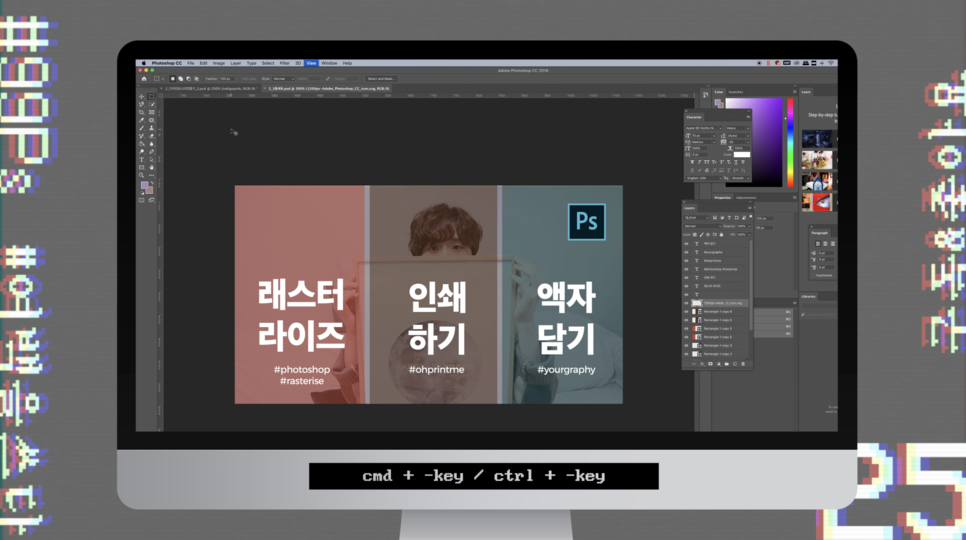Choose Subtract from selection mode icon
The image size is (966, 540).
[189, 79]
